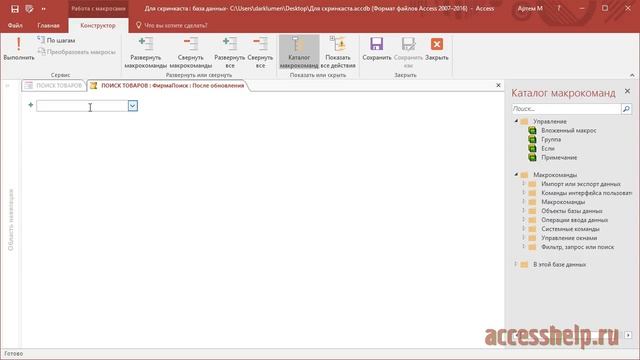Click the action catalog Поиск field

566,109
